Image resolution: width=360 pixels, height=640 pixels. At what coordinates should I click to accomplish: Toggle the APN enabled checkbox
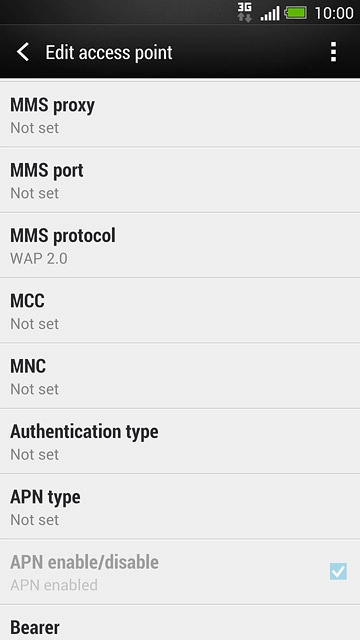(338, 571)
